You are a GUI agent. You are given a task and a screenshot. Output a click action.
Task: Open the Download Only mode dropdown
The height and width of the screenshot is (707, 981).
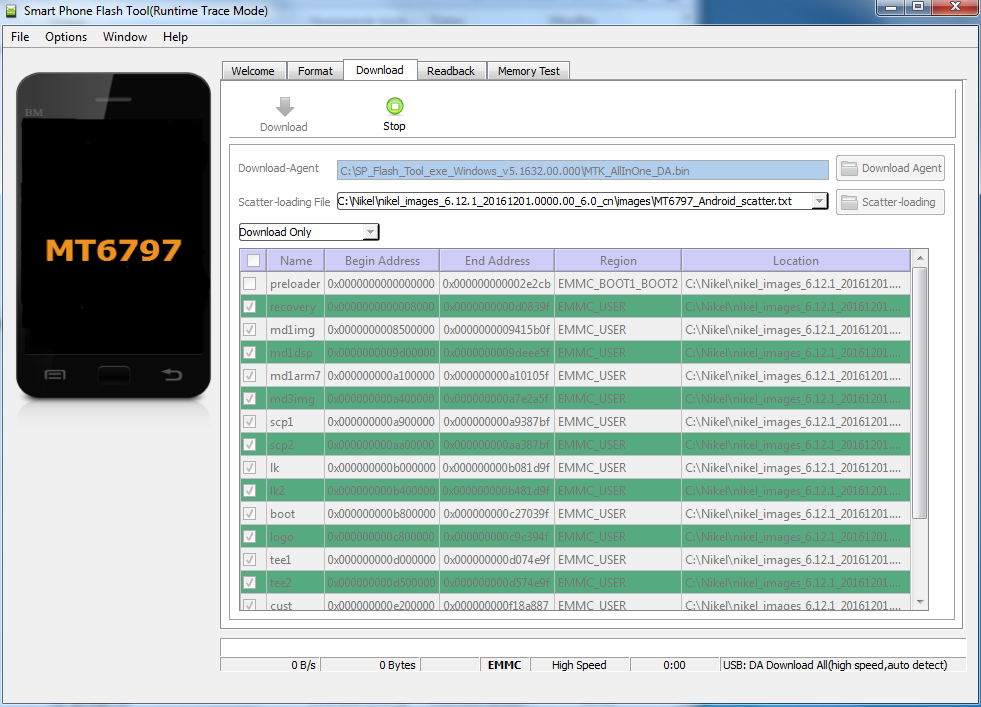tap(370, 232)
